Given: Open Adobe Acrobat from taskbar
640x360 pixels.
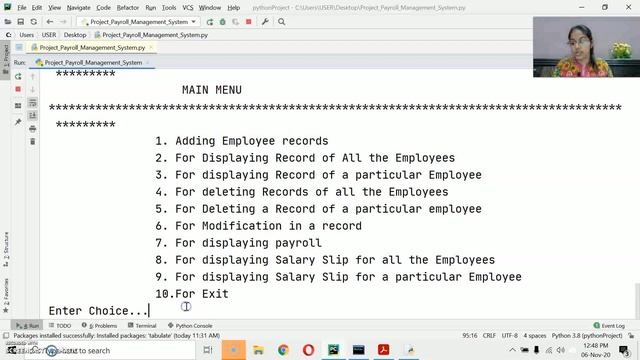Looking at the screenshot, I should pos(384,350).
